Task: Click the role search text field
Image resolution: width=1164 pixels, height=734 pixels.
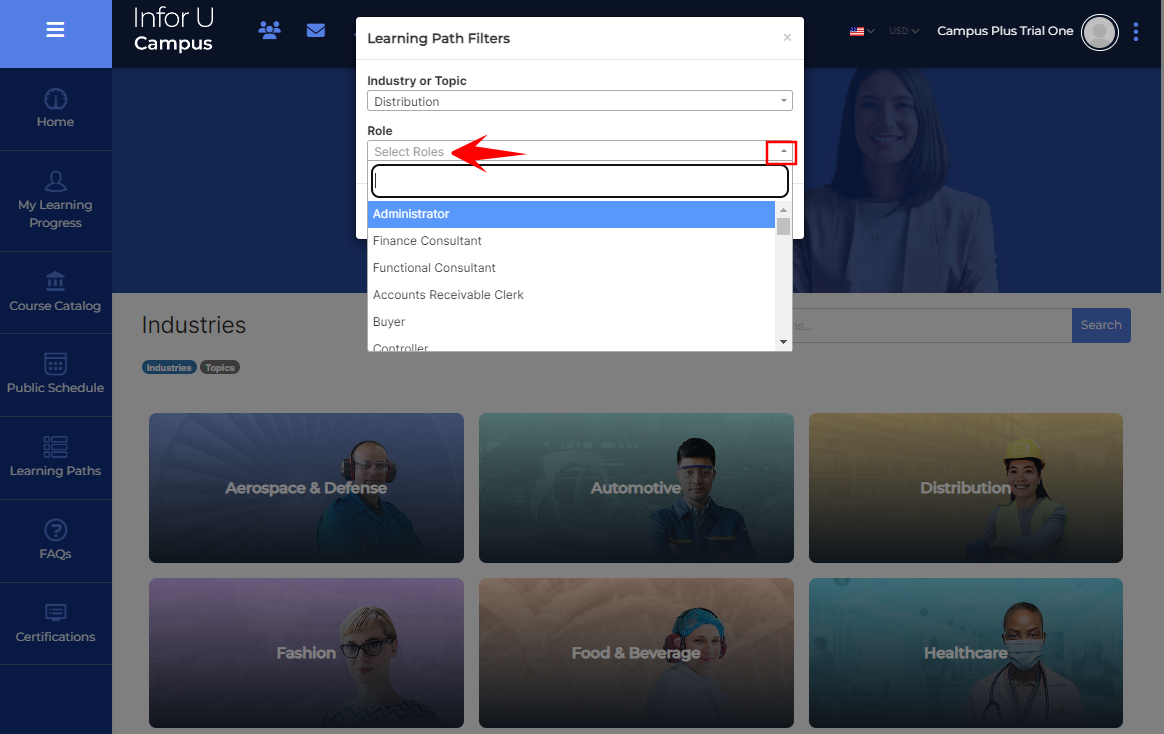Action: click(580, 181)
